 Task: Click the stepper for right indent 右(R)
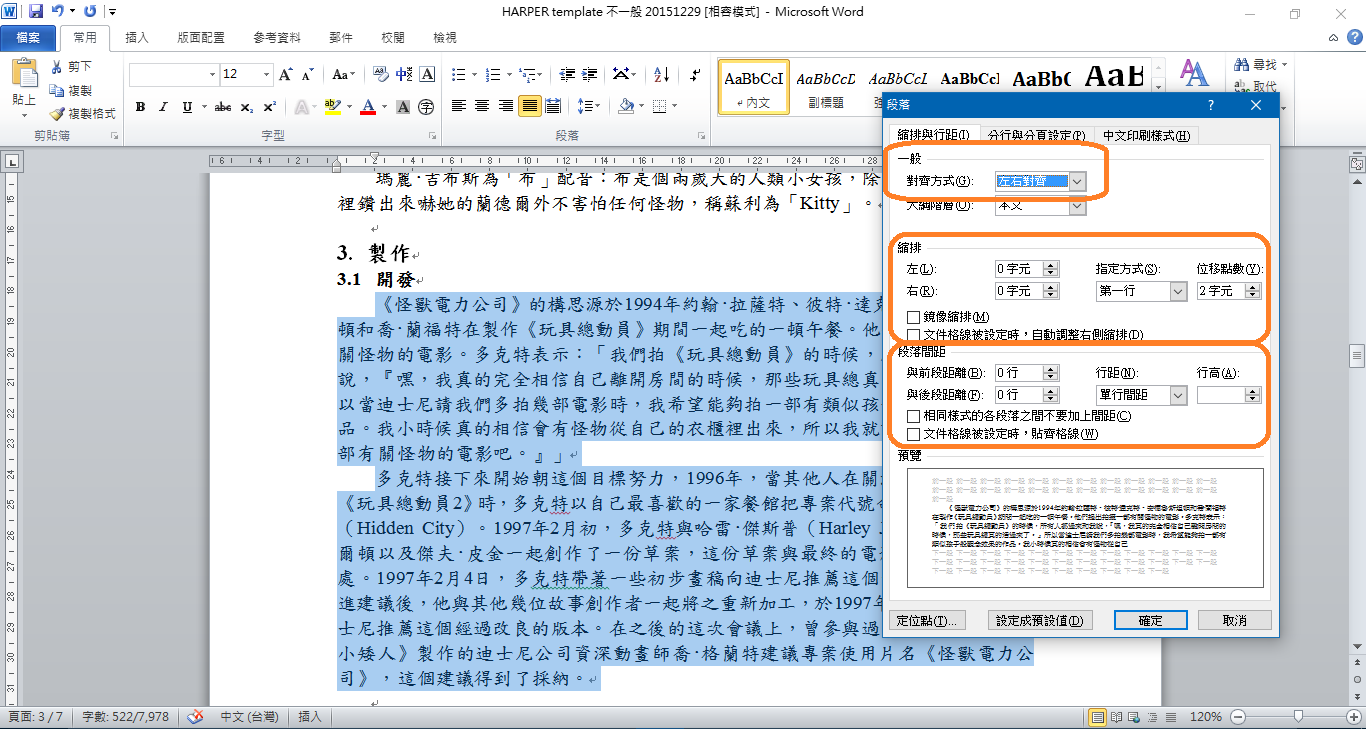point(1050,291)
